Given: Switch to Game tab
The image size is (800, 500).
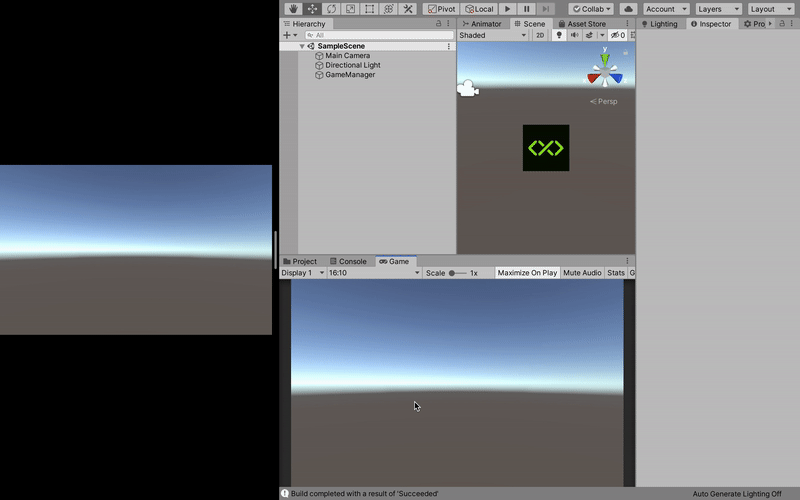Looking at the screenshot, I should pyautogui.click(x=394, y=261).
